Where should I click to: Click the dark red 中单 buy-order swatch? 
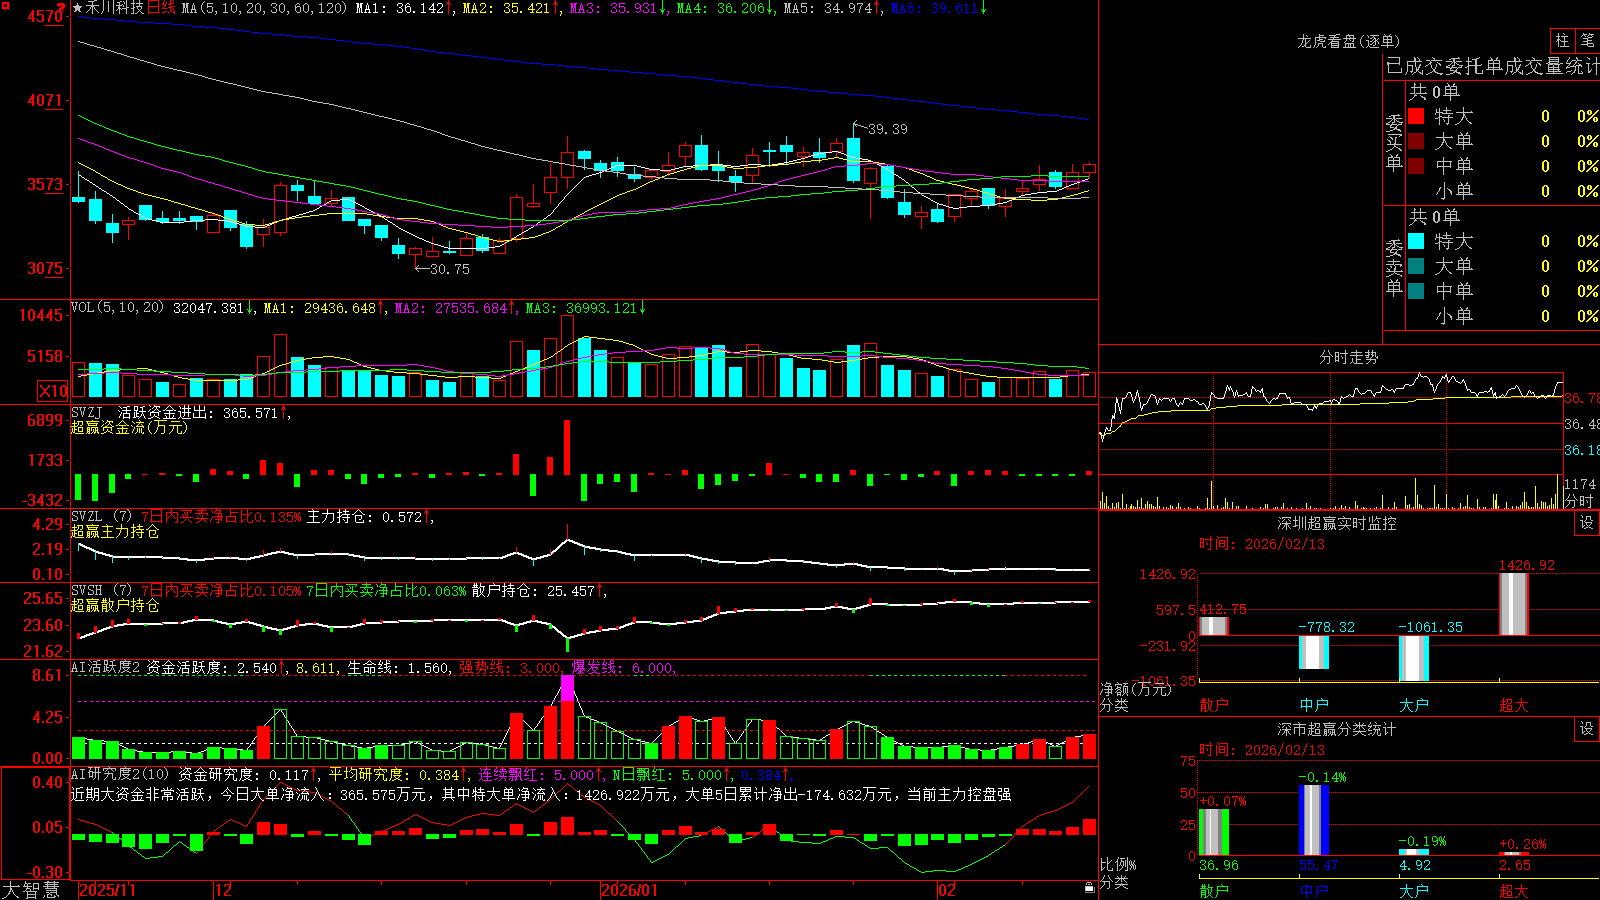tap(1416, 166)
